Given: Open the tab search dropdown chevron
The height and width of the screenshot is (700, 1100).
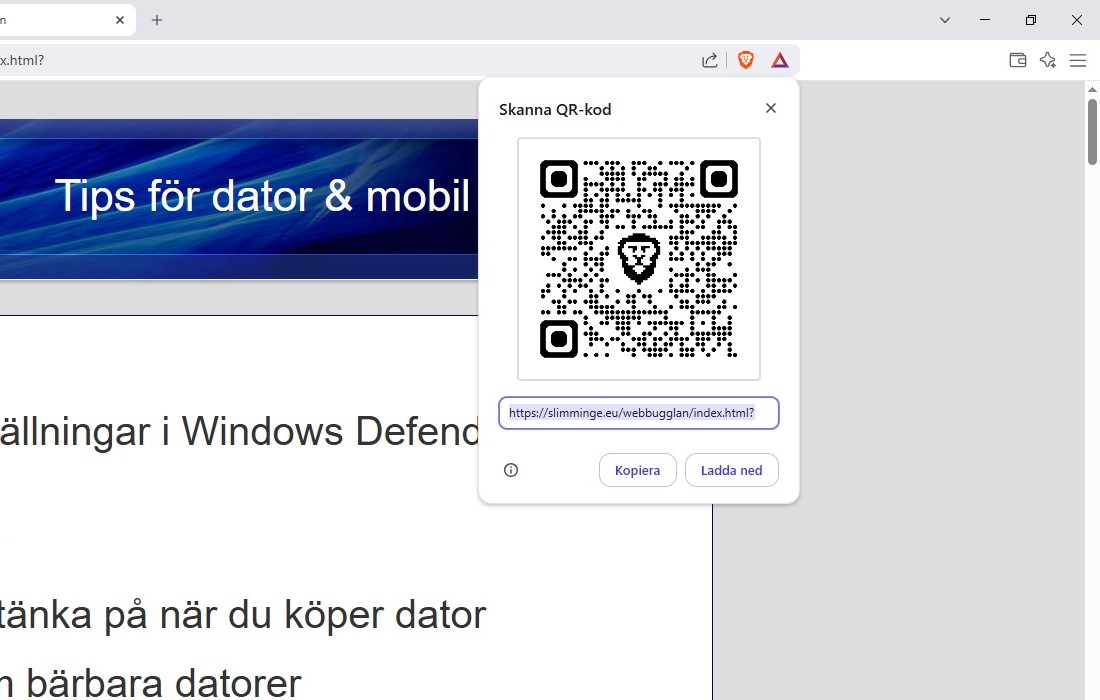Looking at the screenshot, I should pos(944,20).
